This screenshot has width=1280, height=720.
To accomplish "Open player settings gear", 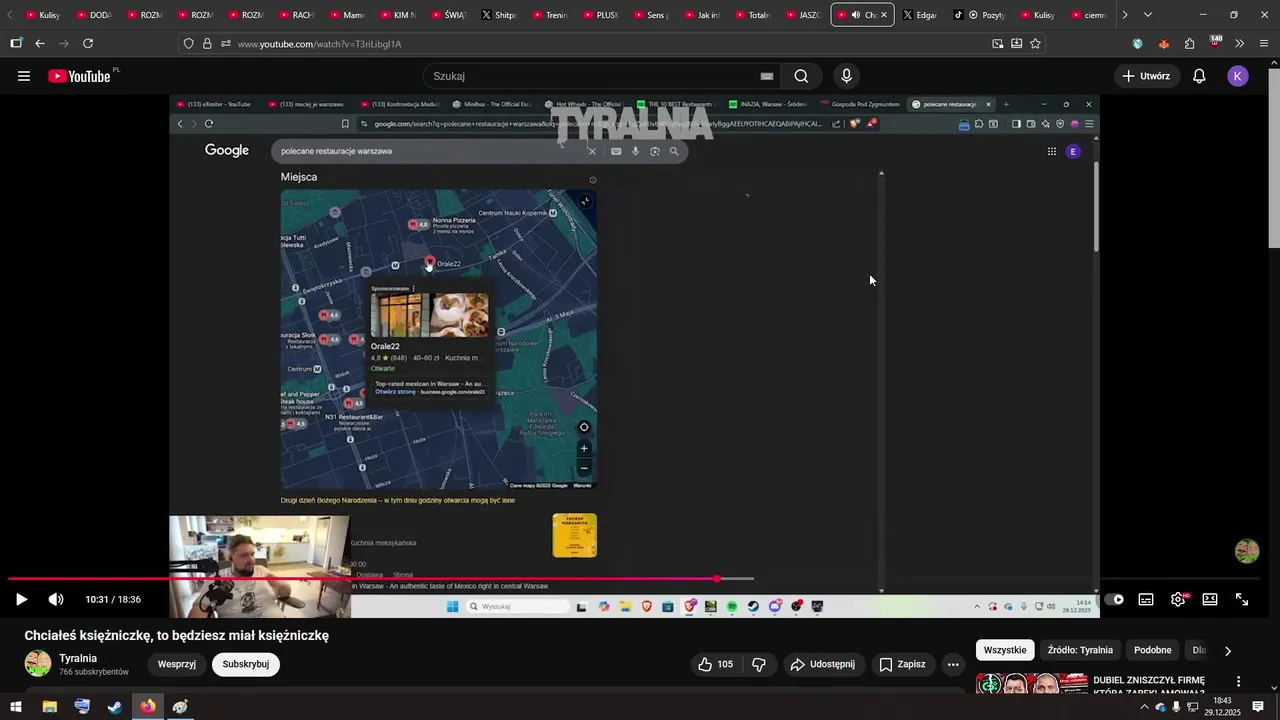I will click(x=1178, y=599).
